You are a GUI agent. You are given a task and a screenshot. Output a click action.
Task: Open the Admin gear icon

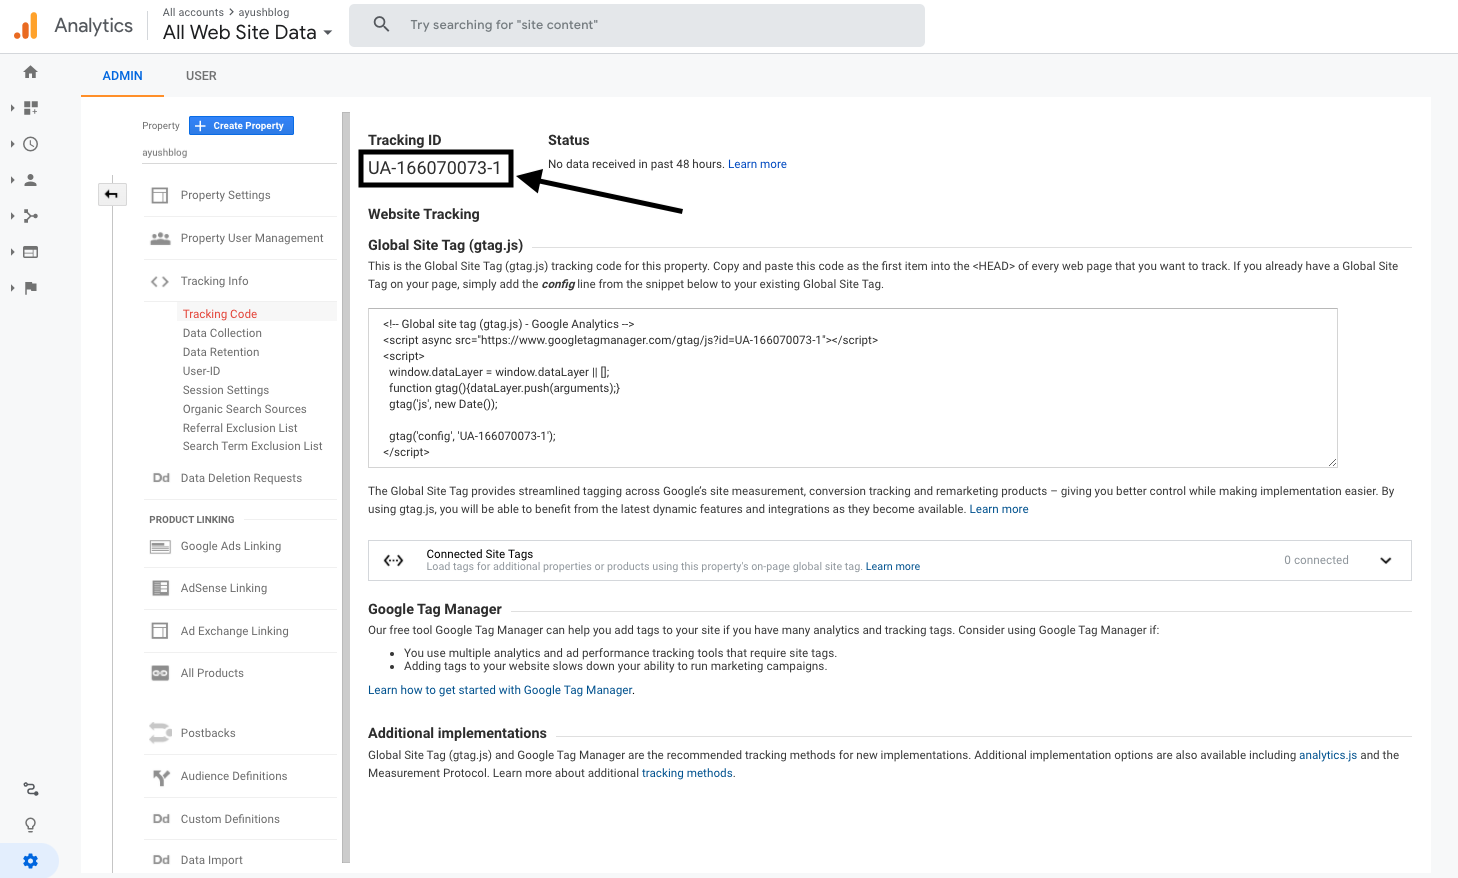[31, 861]
